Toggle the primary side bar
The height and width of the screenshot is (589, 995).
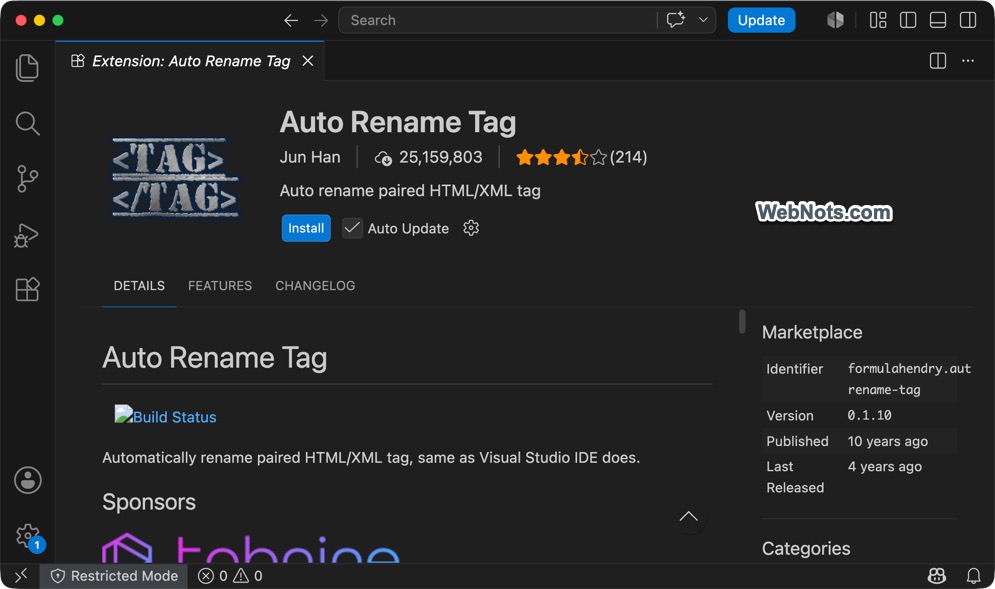[907, 20]
